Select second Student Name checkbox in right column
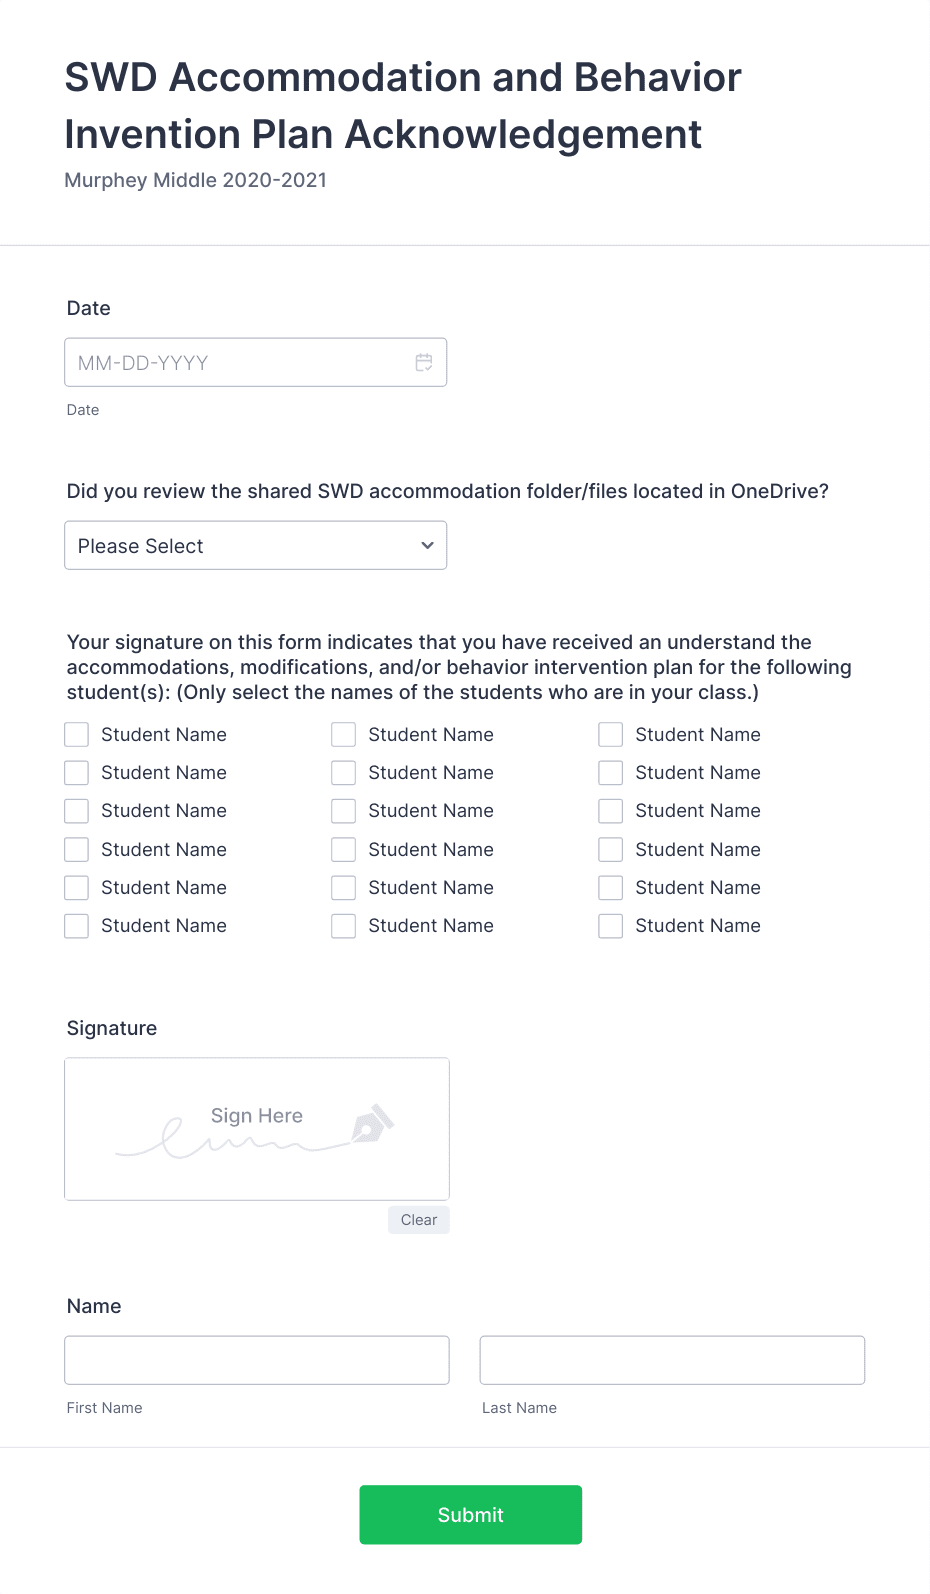Screen dimensions: 930x1594 pyautogui.click(x=611, y=773)
